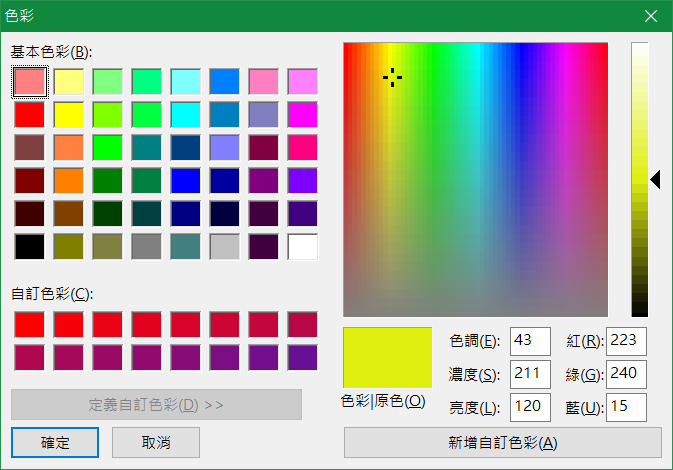Choose the teal swatch in third row
673x470 pixels.
click(x=146, y=148)
